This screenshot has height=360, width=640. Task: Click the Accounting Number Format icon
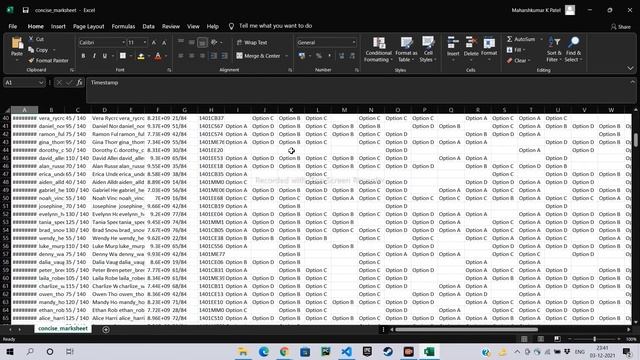click(302, 56)
